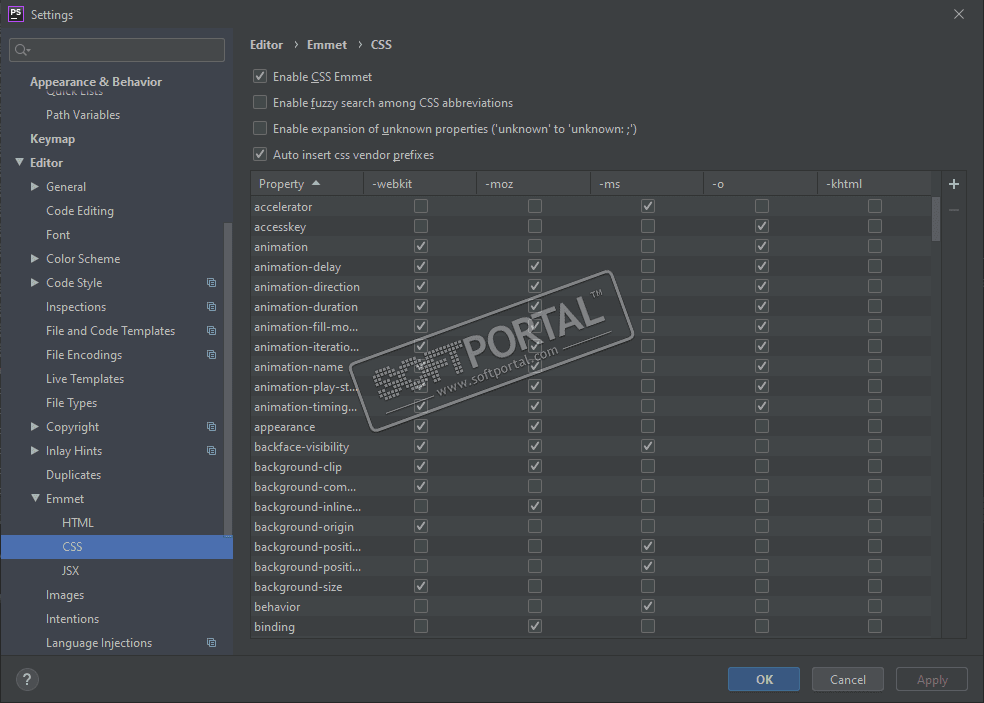Open Live Templates settings
The image size is (984, 703).
coord(85,378)
